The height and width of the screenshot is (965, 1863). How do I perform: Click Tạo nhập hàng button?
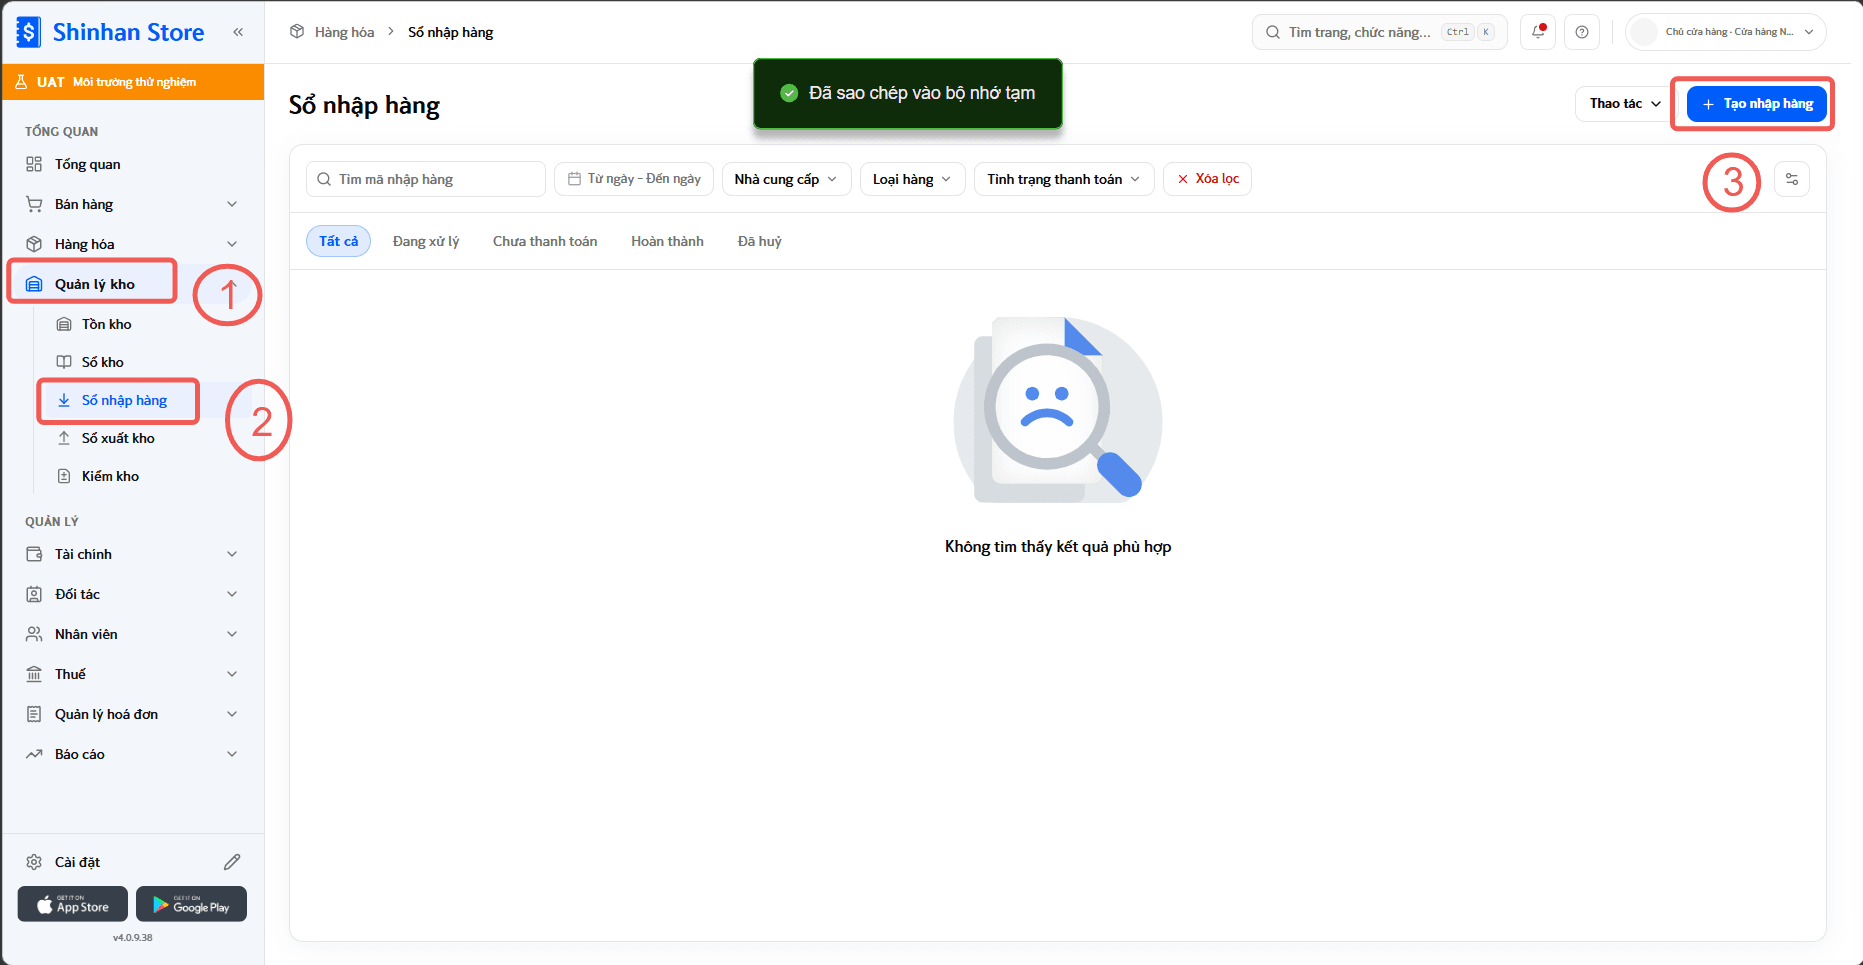(x=1757, y=104)
